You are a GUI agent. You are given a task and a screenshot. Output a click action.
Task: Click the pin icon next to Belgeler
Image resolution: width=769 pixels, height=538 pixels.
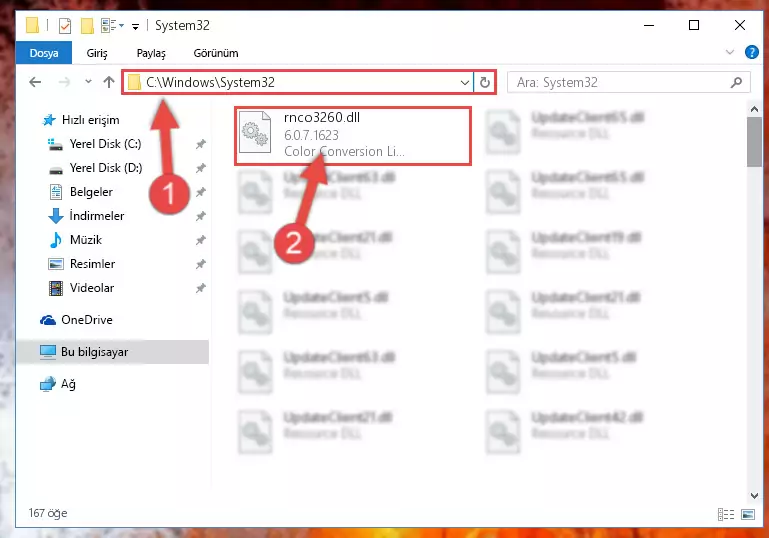tap(201, 192)
